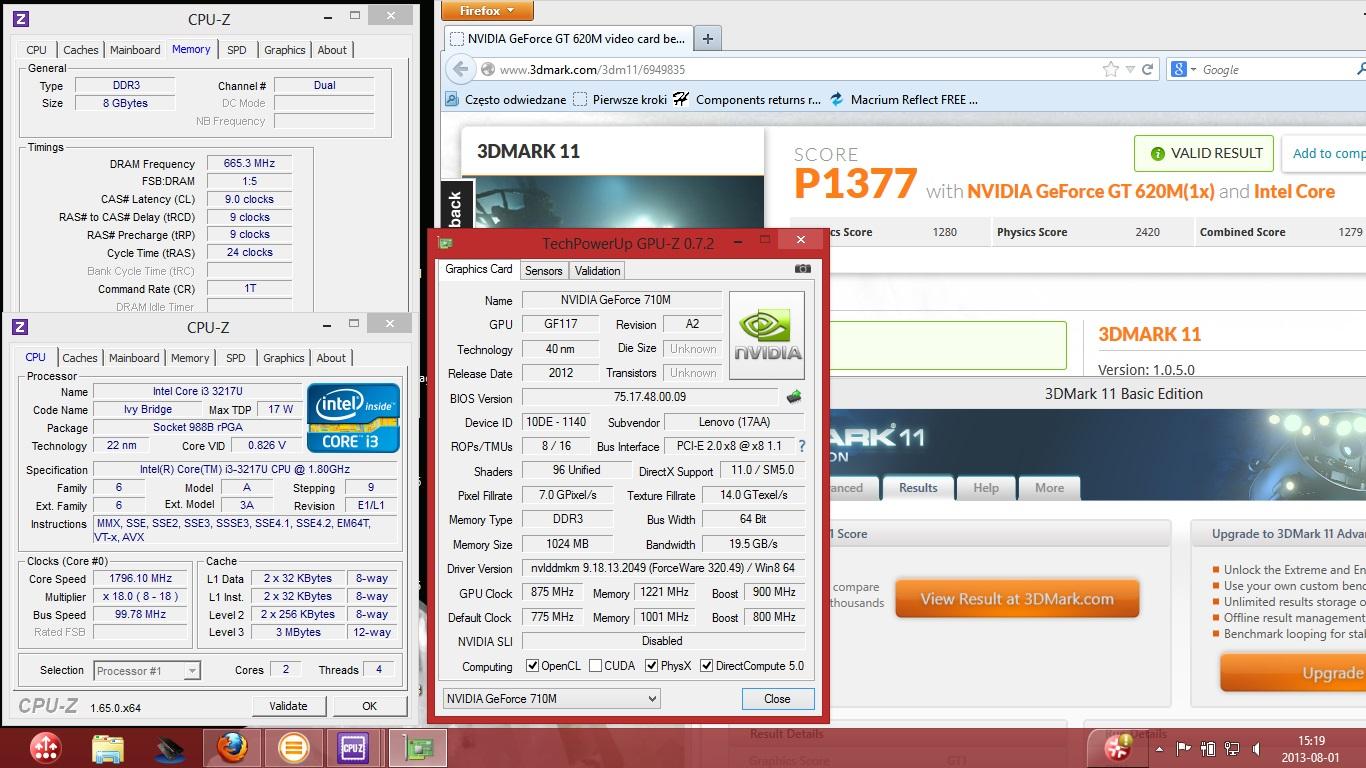This screenshot has height=768, width=1366.
Task: Select the NVIDIA GeForce GT 620M browser tab
Action: tap(568, 38)
